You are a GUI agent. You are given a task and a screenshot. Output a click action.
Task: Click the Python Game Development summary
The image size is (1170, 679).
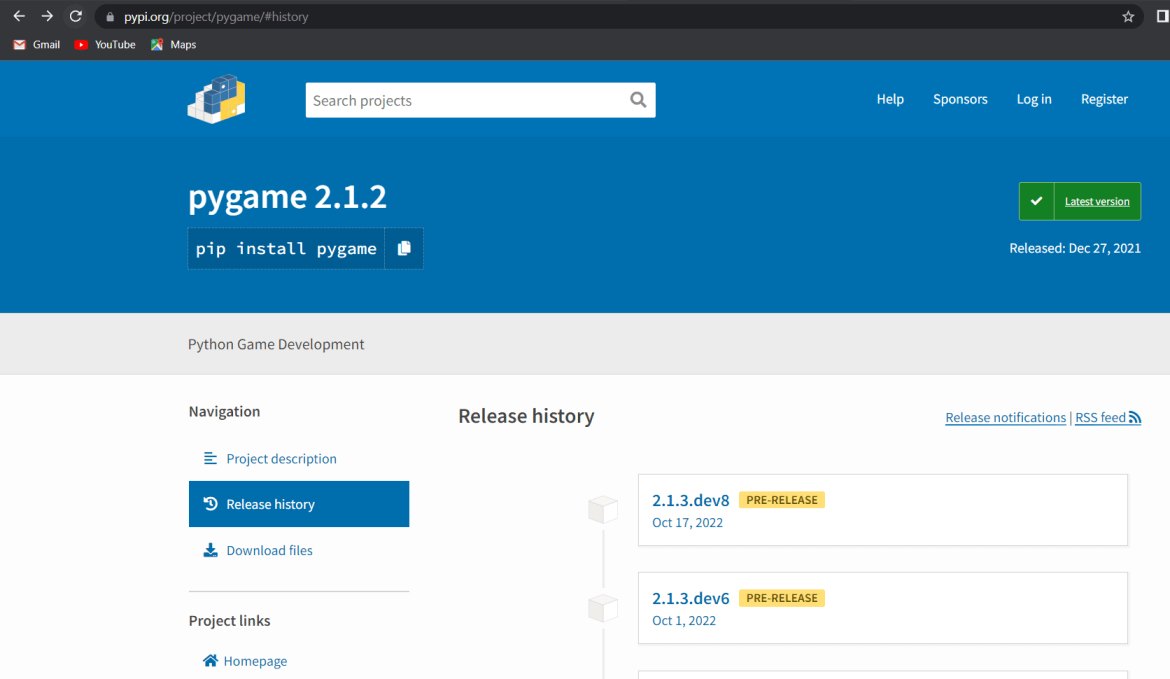coord(276,344)
